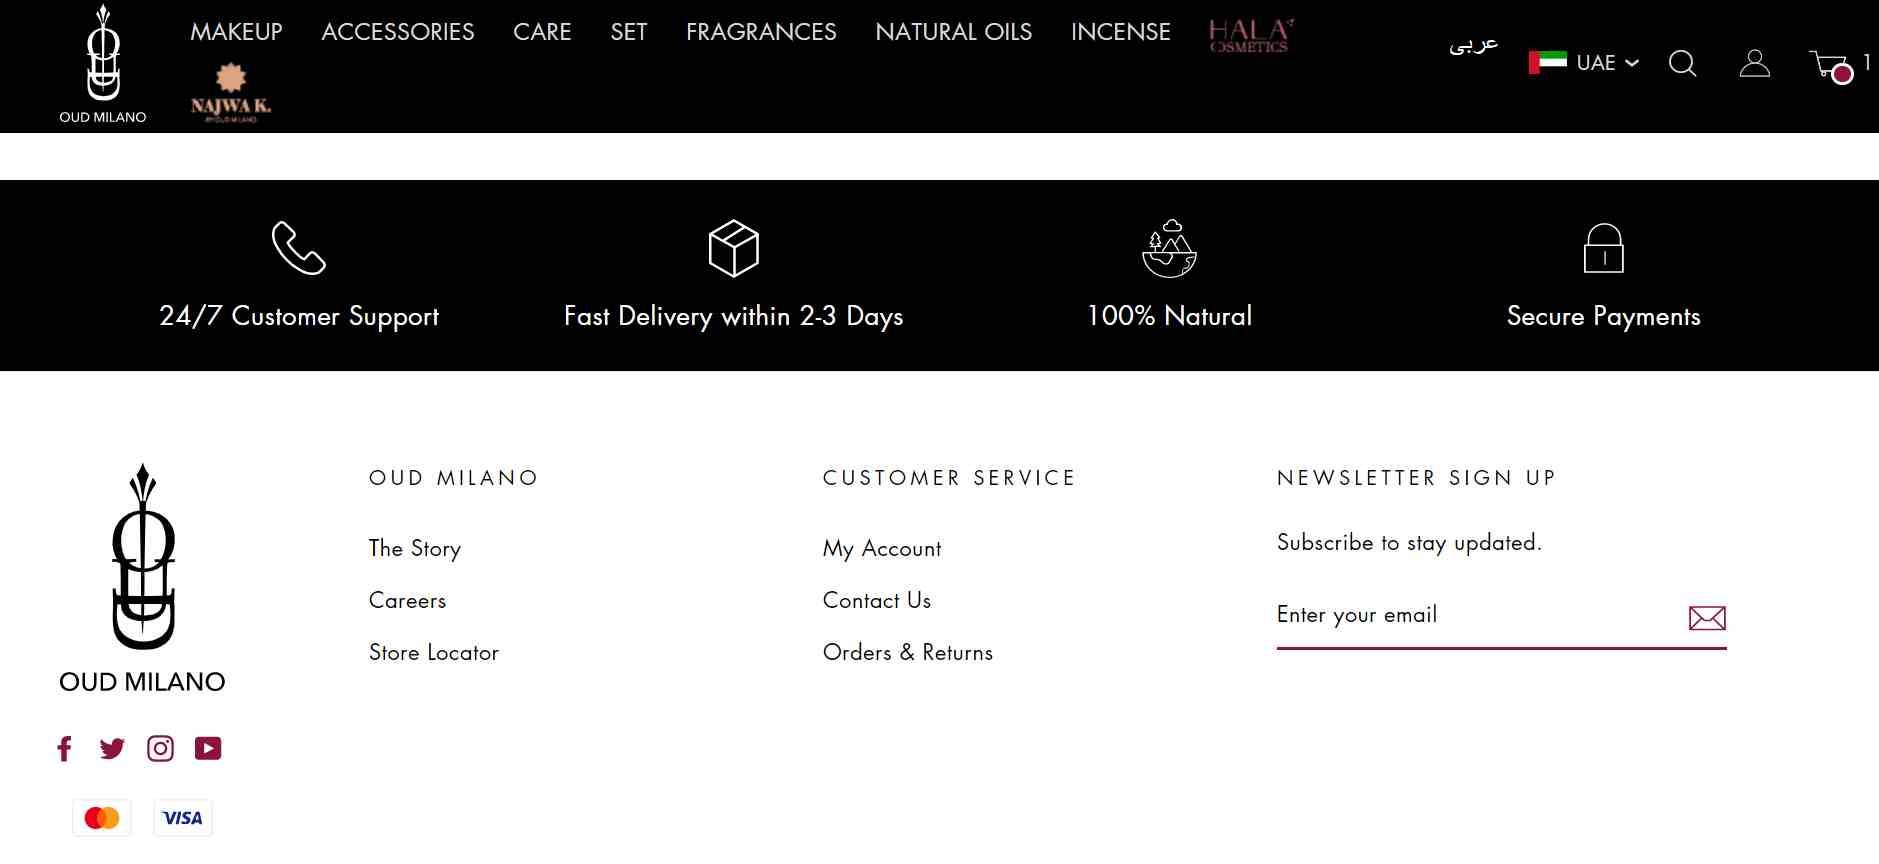Open the Store Locator link
This screenshot has height=864, width=1879.
[x=434, y=653]
